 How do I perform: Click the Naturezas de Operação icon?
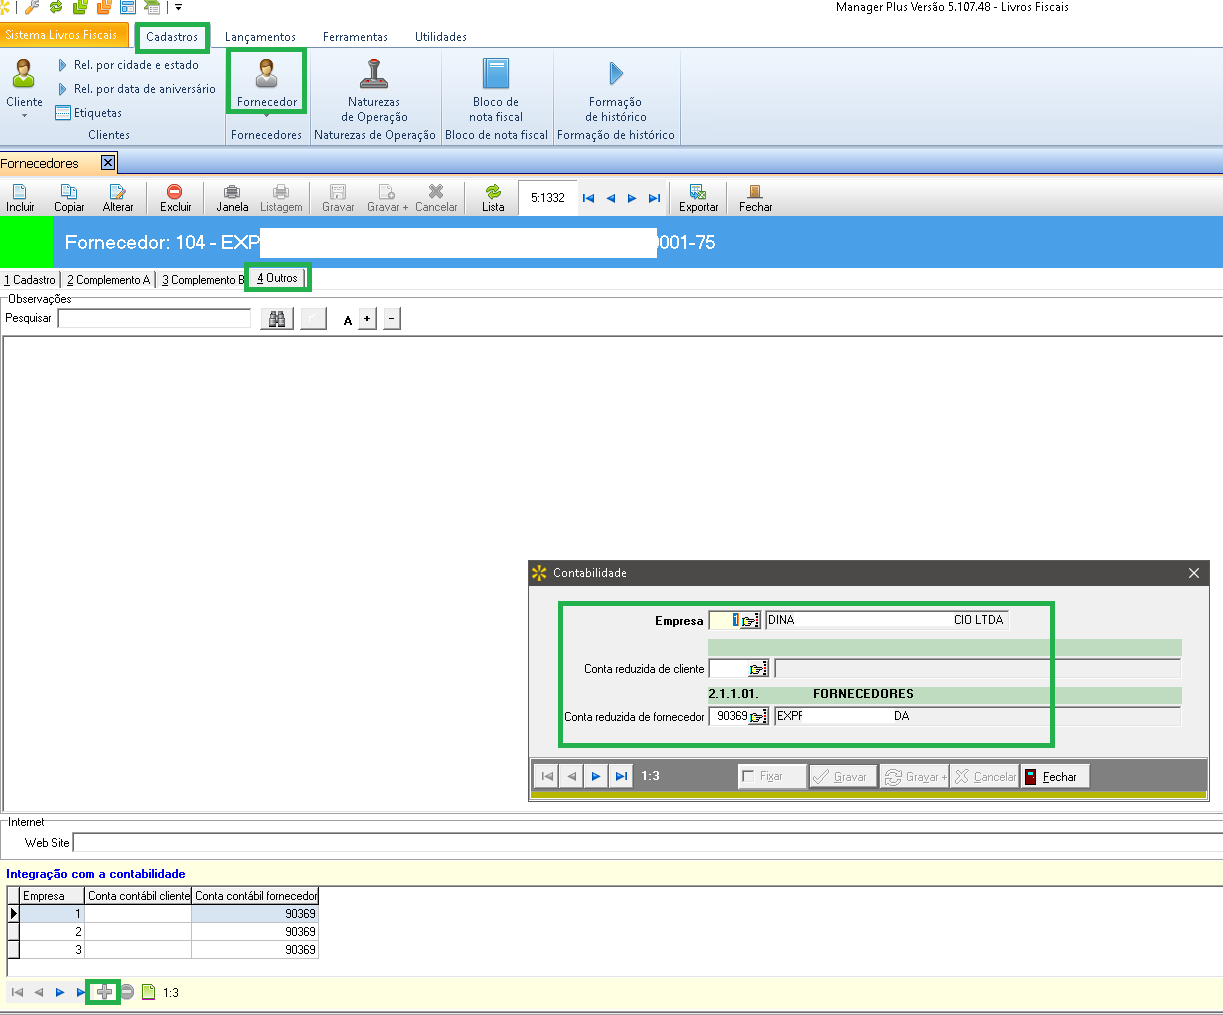pyautogui.click(x=374, y=75)
